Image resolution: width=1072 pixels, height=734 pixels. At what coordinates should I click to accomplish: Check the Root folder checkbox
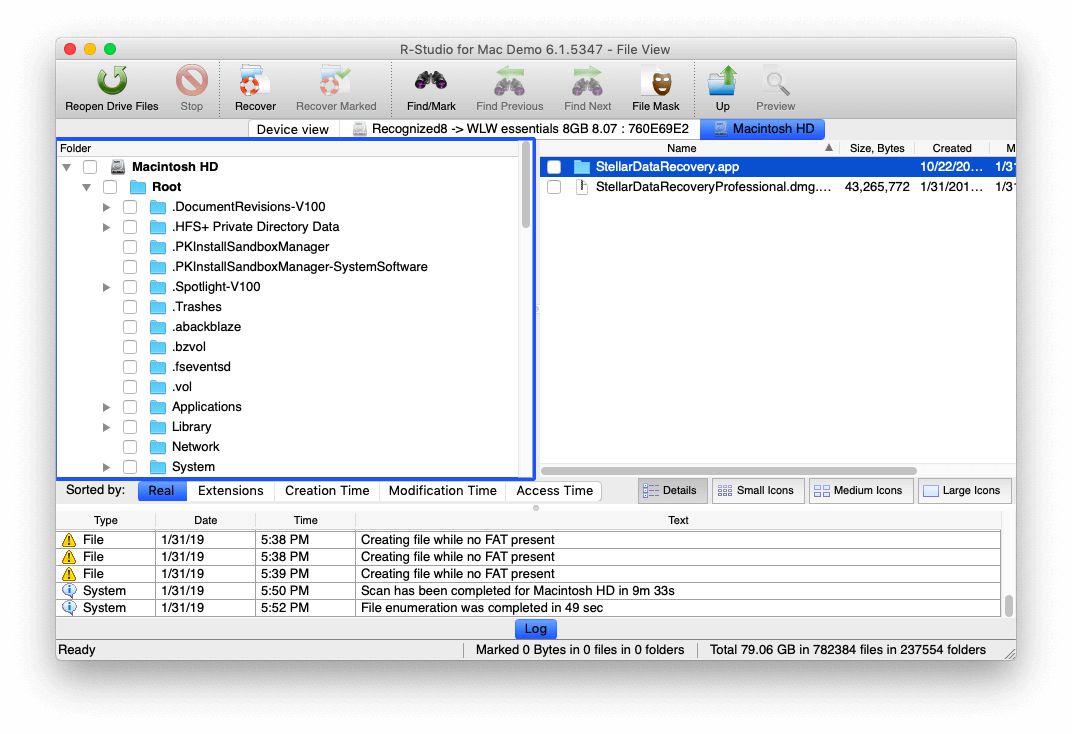110,187
